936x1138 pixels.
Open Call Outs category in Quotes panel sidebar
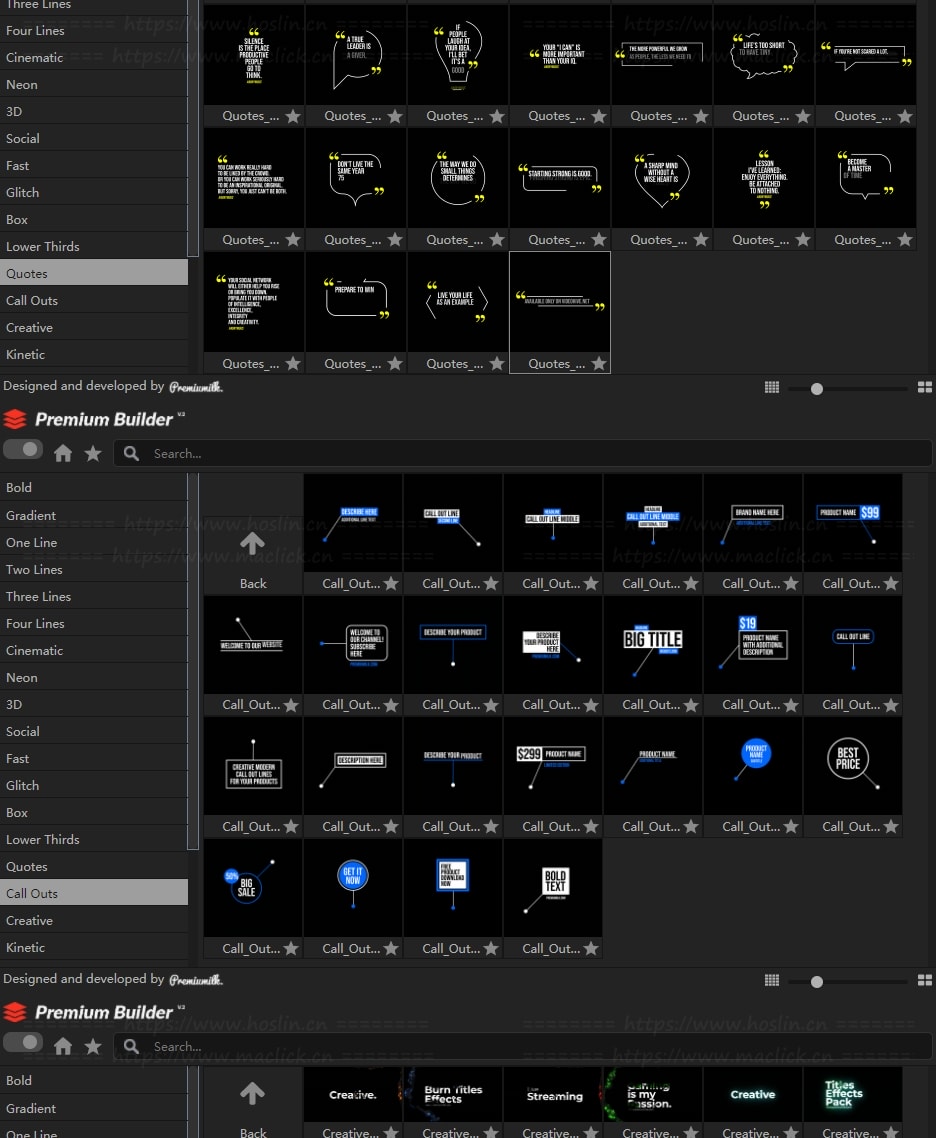coord(94,300)
